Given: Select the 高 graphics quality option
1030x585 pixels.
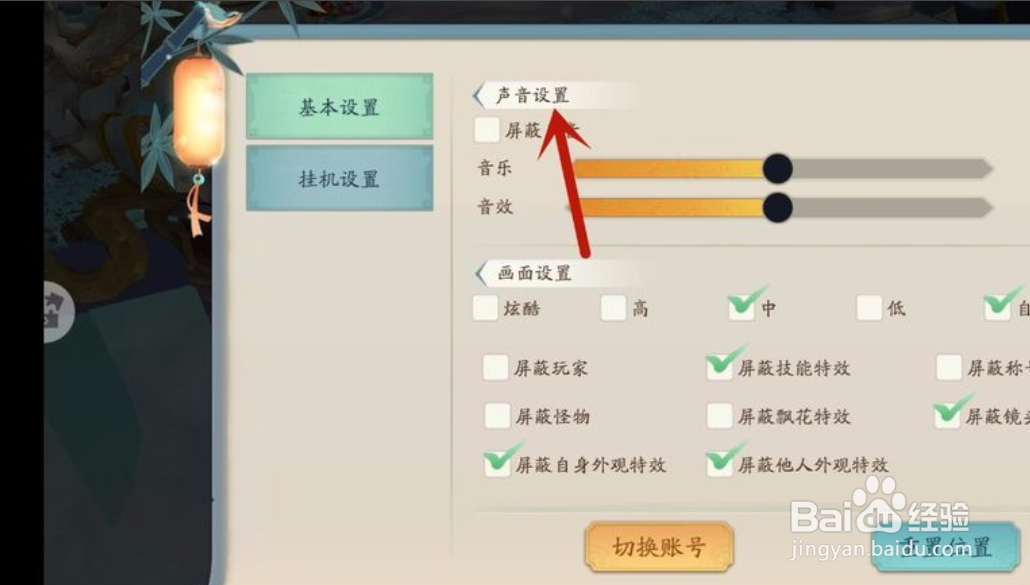Looking at the screenshot, I should pyautogui.click(x=614, y=308).
